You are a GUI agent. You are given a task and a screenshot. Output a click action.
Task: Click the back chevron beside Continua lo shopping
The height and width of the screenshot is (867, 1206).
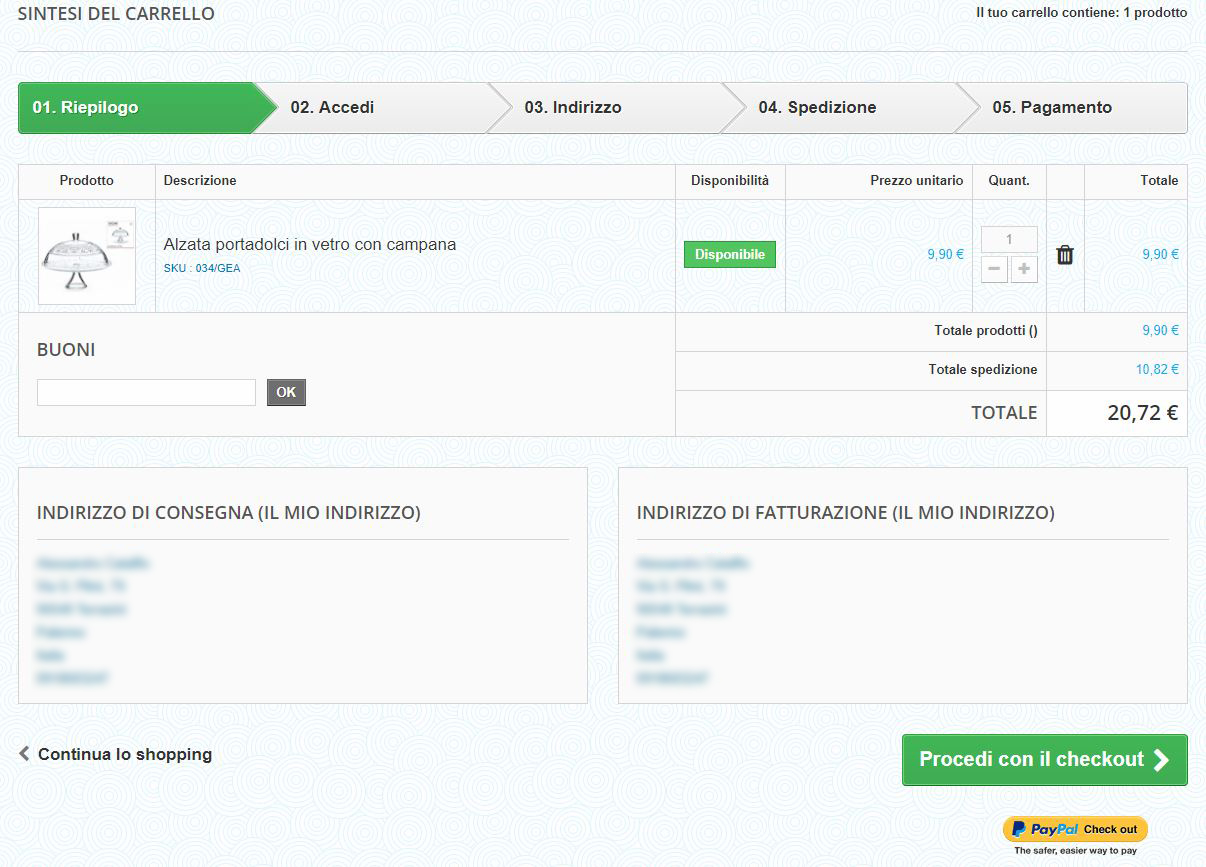24,754
